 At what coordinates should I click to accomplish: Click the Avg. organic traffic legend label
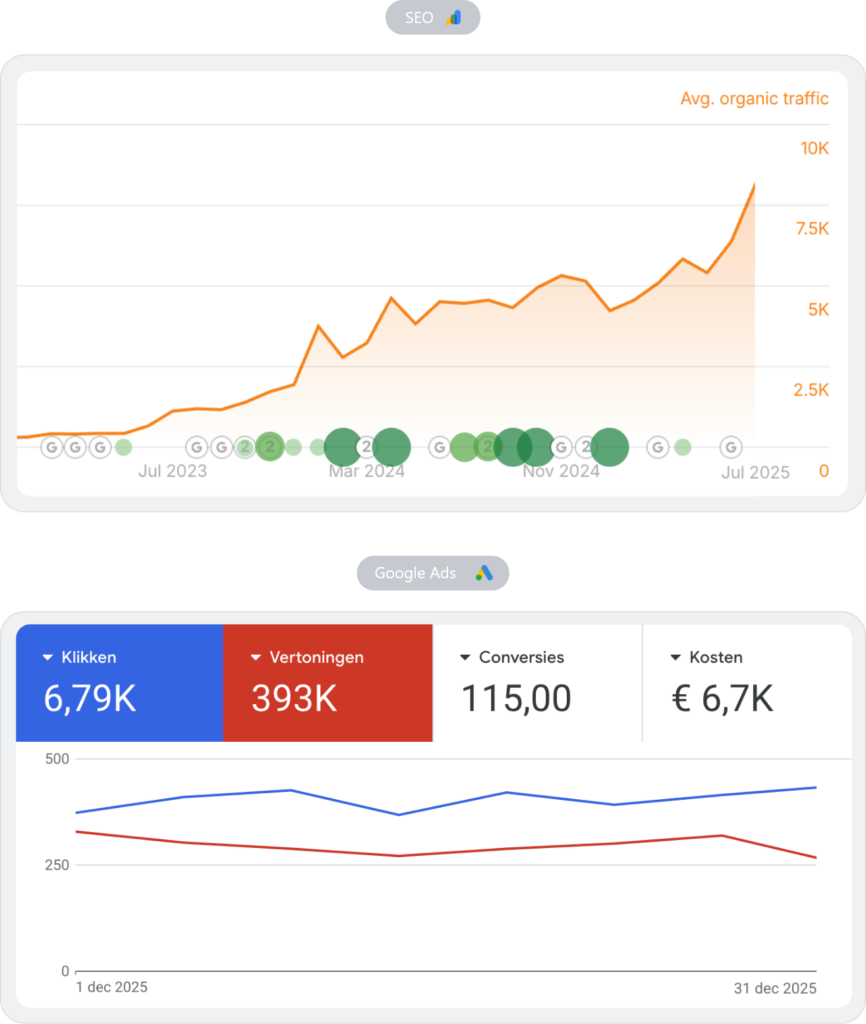coord(754,98)
